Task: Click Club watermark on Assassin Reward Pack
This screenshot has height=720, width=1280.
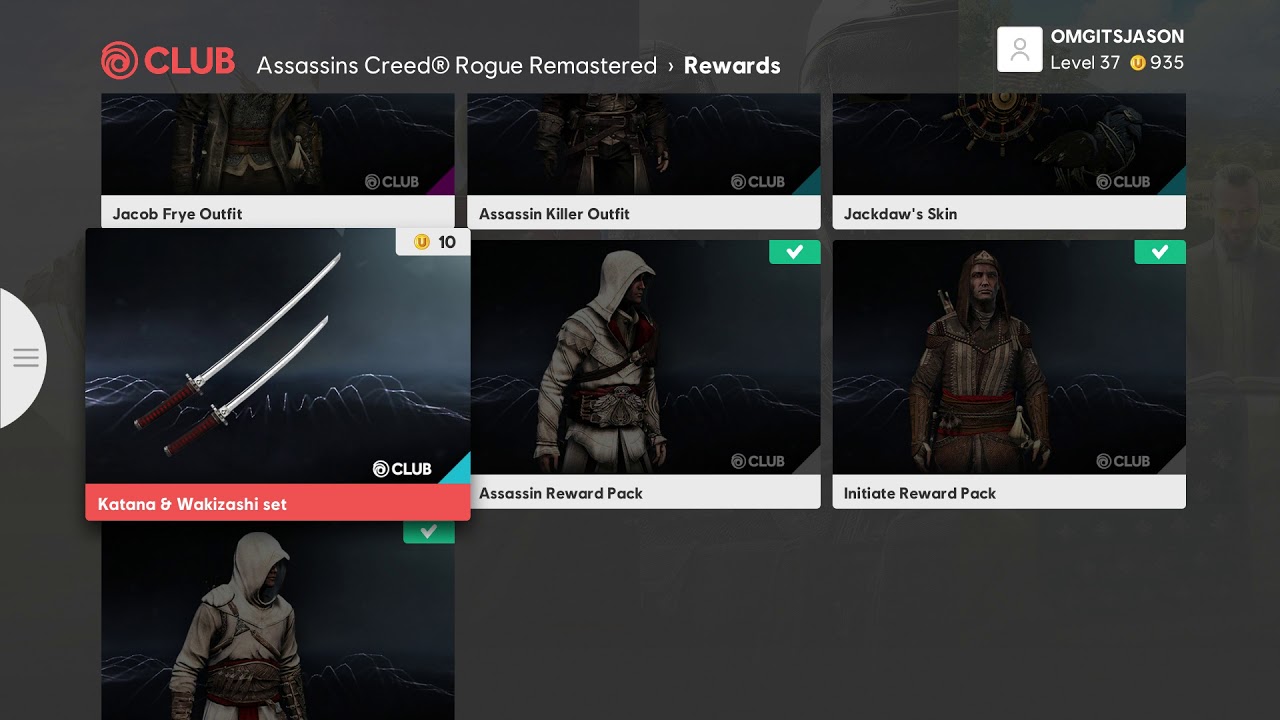Action: tap(758, 461)
